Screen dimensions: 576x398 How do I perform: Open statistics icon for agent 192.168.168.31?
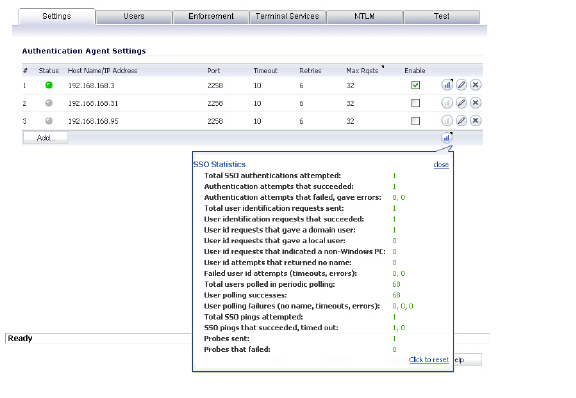coord(447,103)
